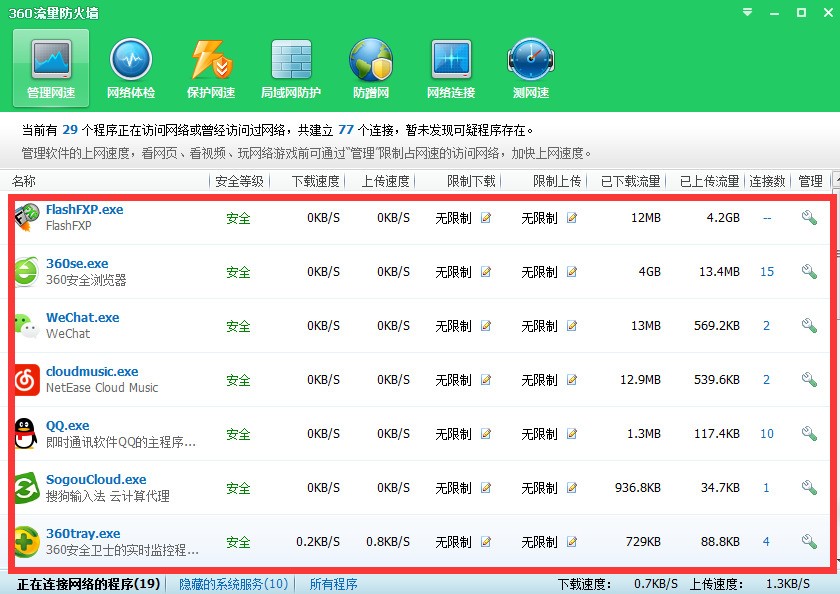The height and width of the screenshot is (594, 840).
Task: Open the WeChat.exe program link
Action: [x=82, y=317]
